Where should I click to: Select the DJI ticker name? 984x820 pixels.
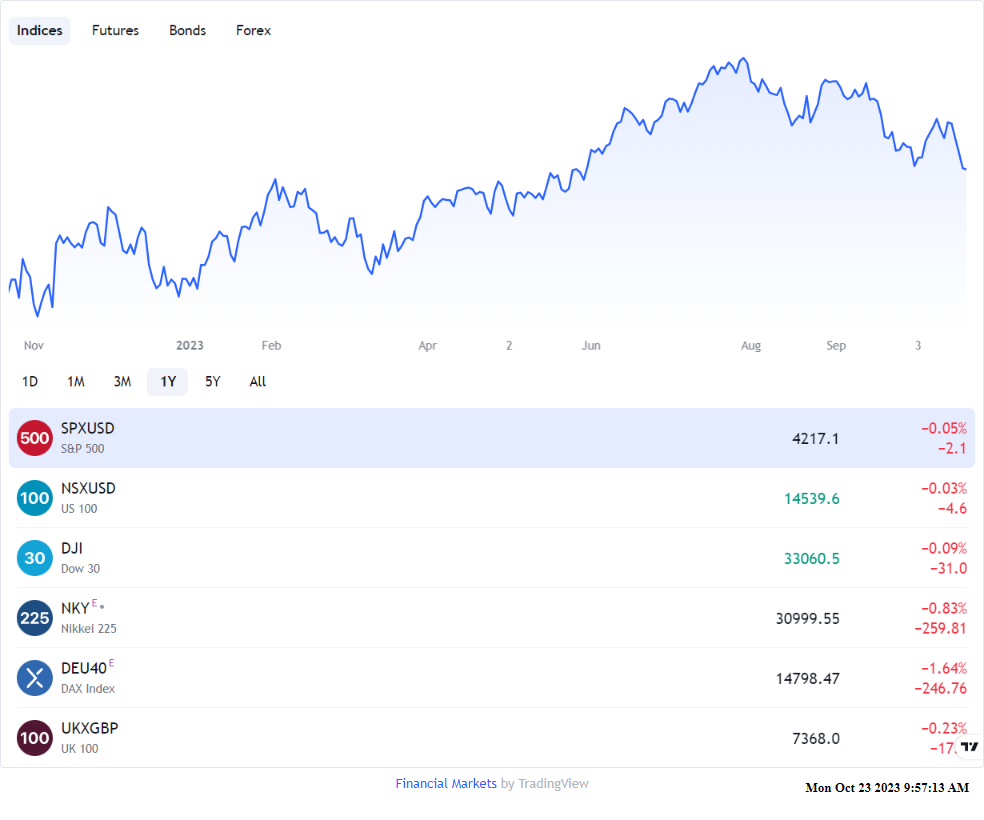pos(72,548)
